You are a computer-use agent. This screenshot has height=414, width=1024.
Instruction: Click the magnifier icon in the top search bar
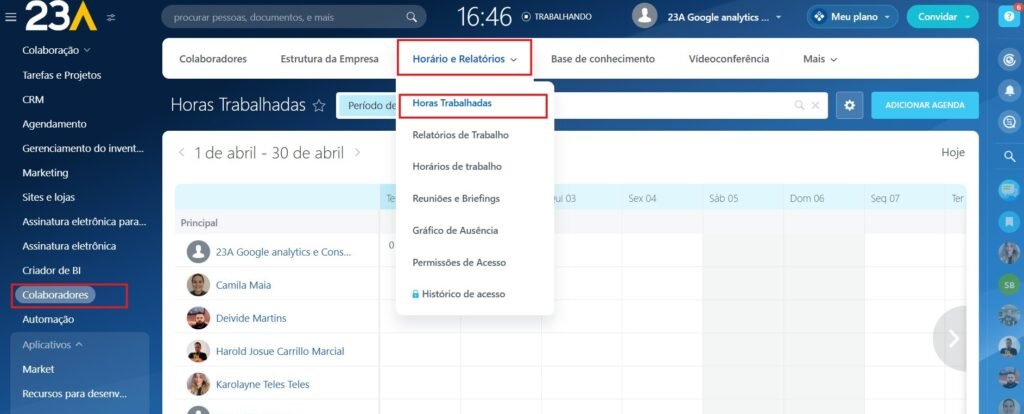[411, 17]
